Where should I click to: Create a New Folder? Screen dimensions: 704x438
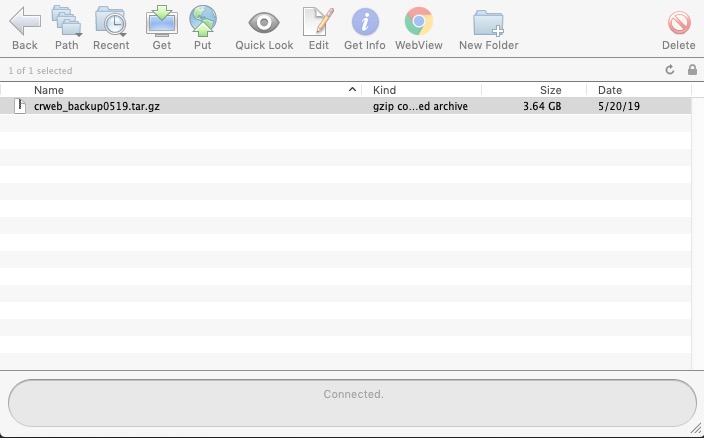point(488,28)
